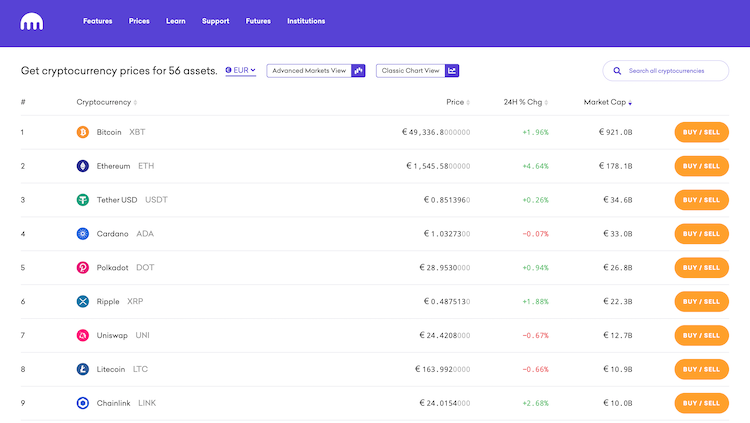The width and height of the screenshot is (750, 423).
Task: Open the Learn menu
Action: click(x=176, y=21)
